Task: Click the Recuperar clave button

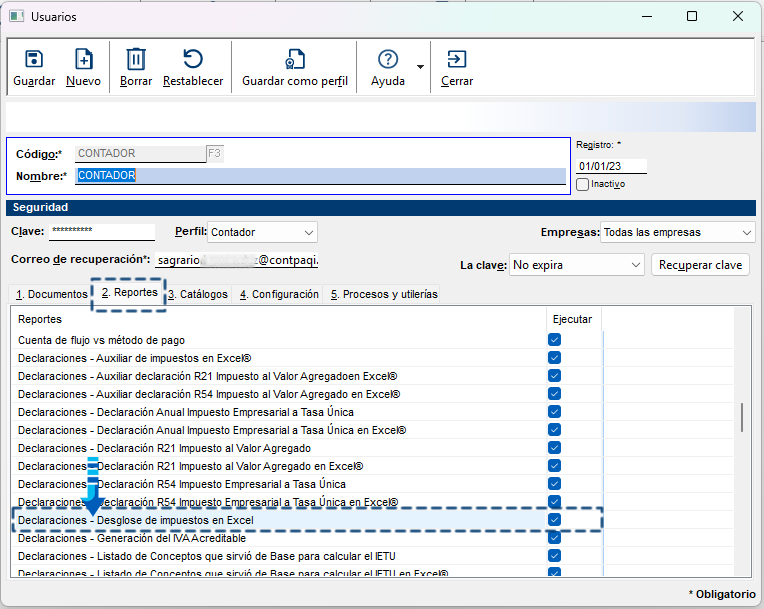Action: pos(700,265)
